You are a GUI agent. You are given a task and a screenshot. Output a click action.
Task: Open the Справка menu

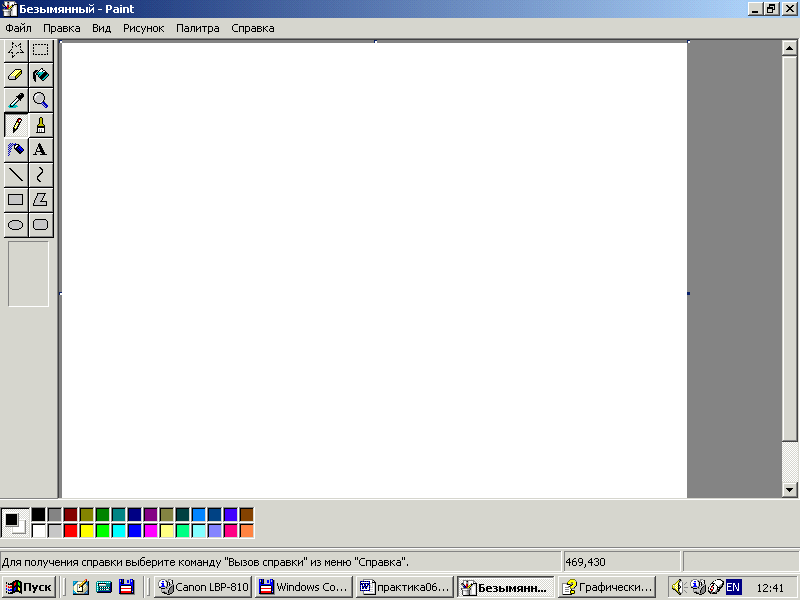(x=253, y=29)
